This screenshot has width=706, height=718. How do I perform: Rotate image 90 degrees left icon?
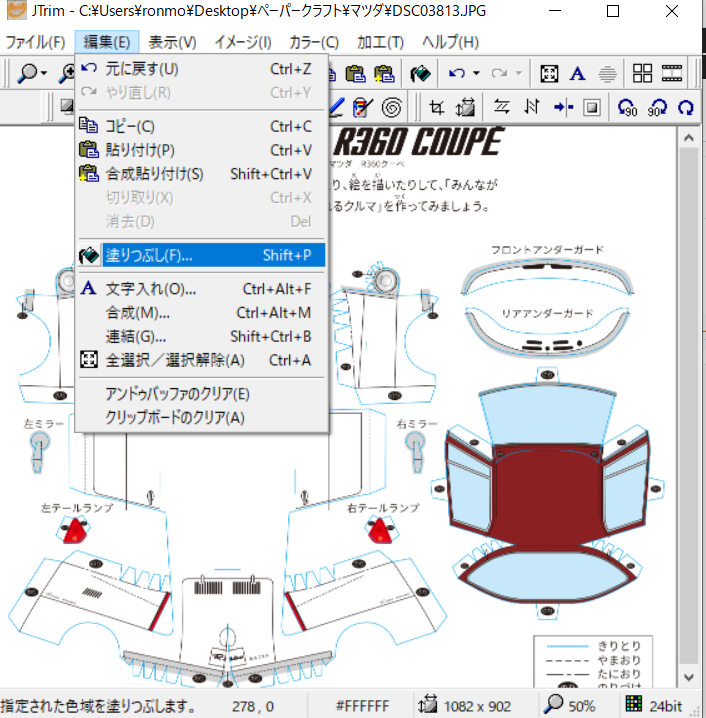coord(627,108)
